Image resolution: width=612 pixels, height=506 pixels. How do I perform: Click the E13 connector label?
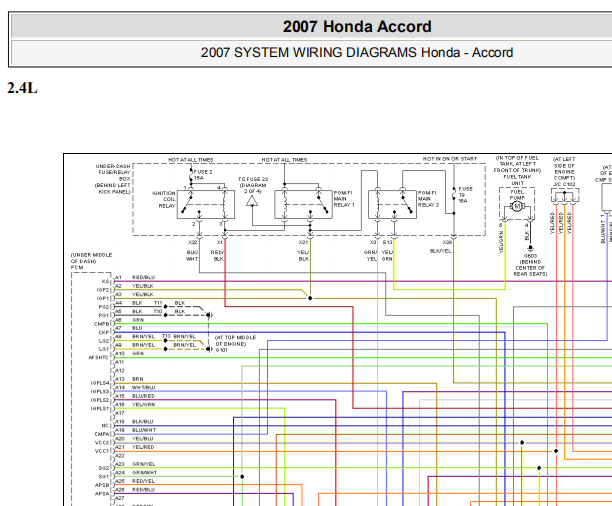387,242
